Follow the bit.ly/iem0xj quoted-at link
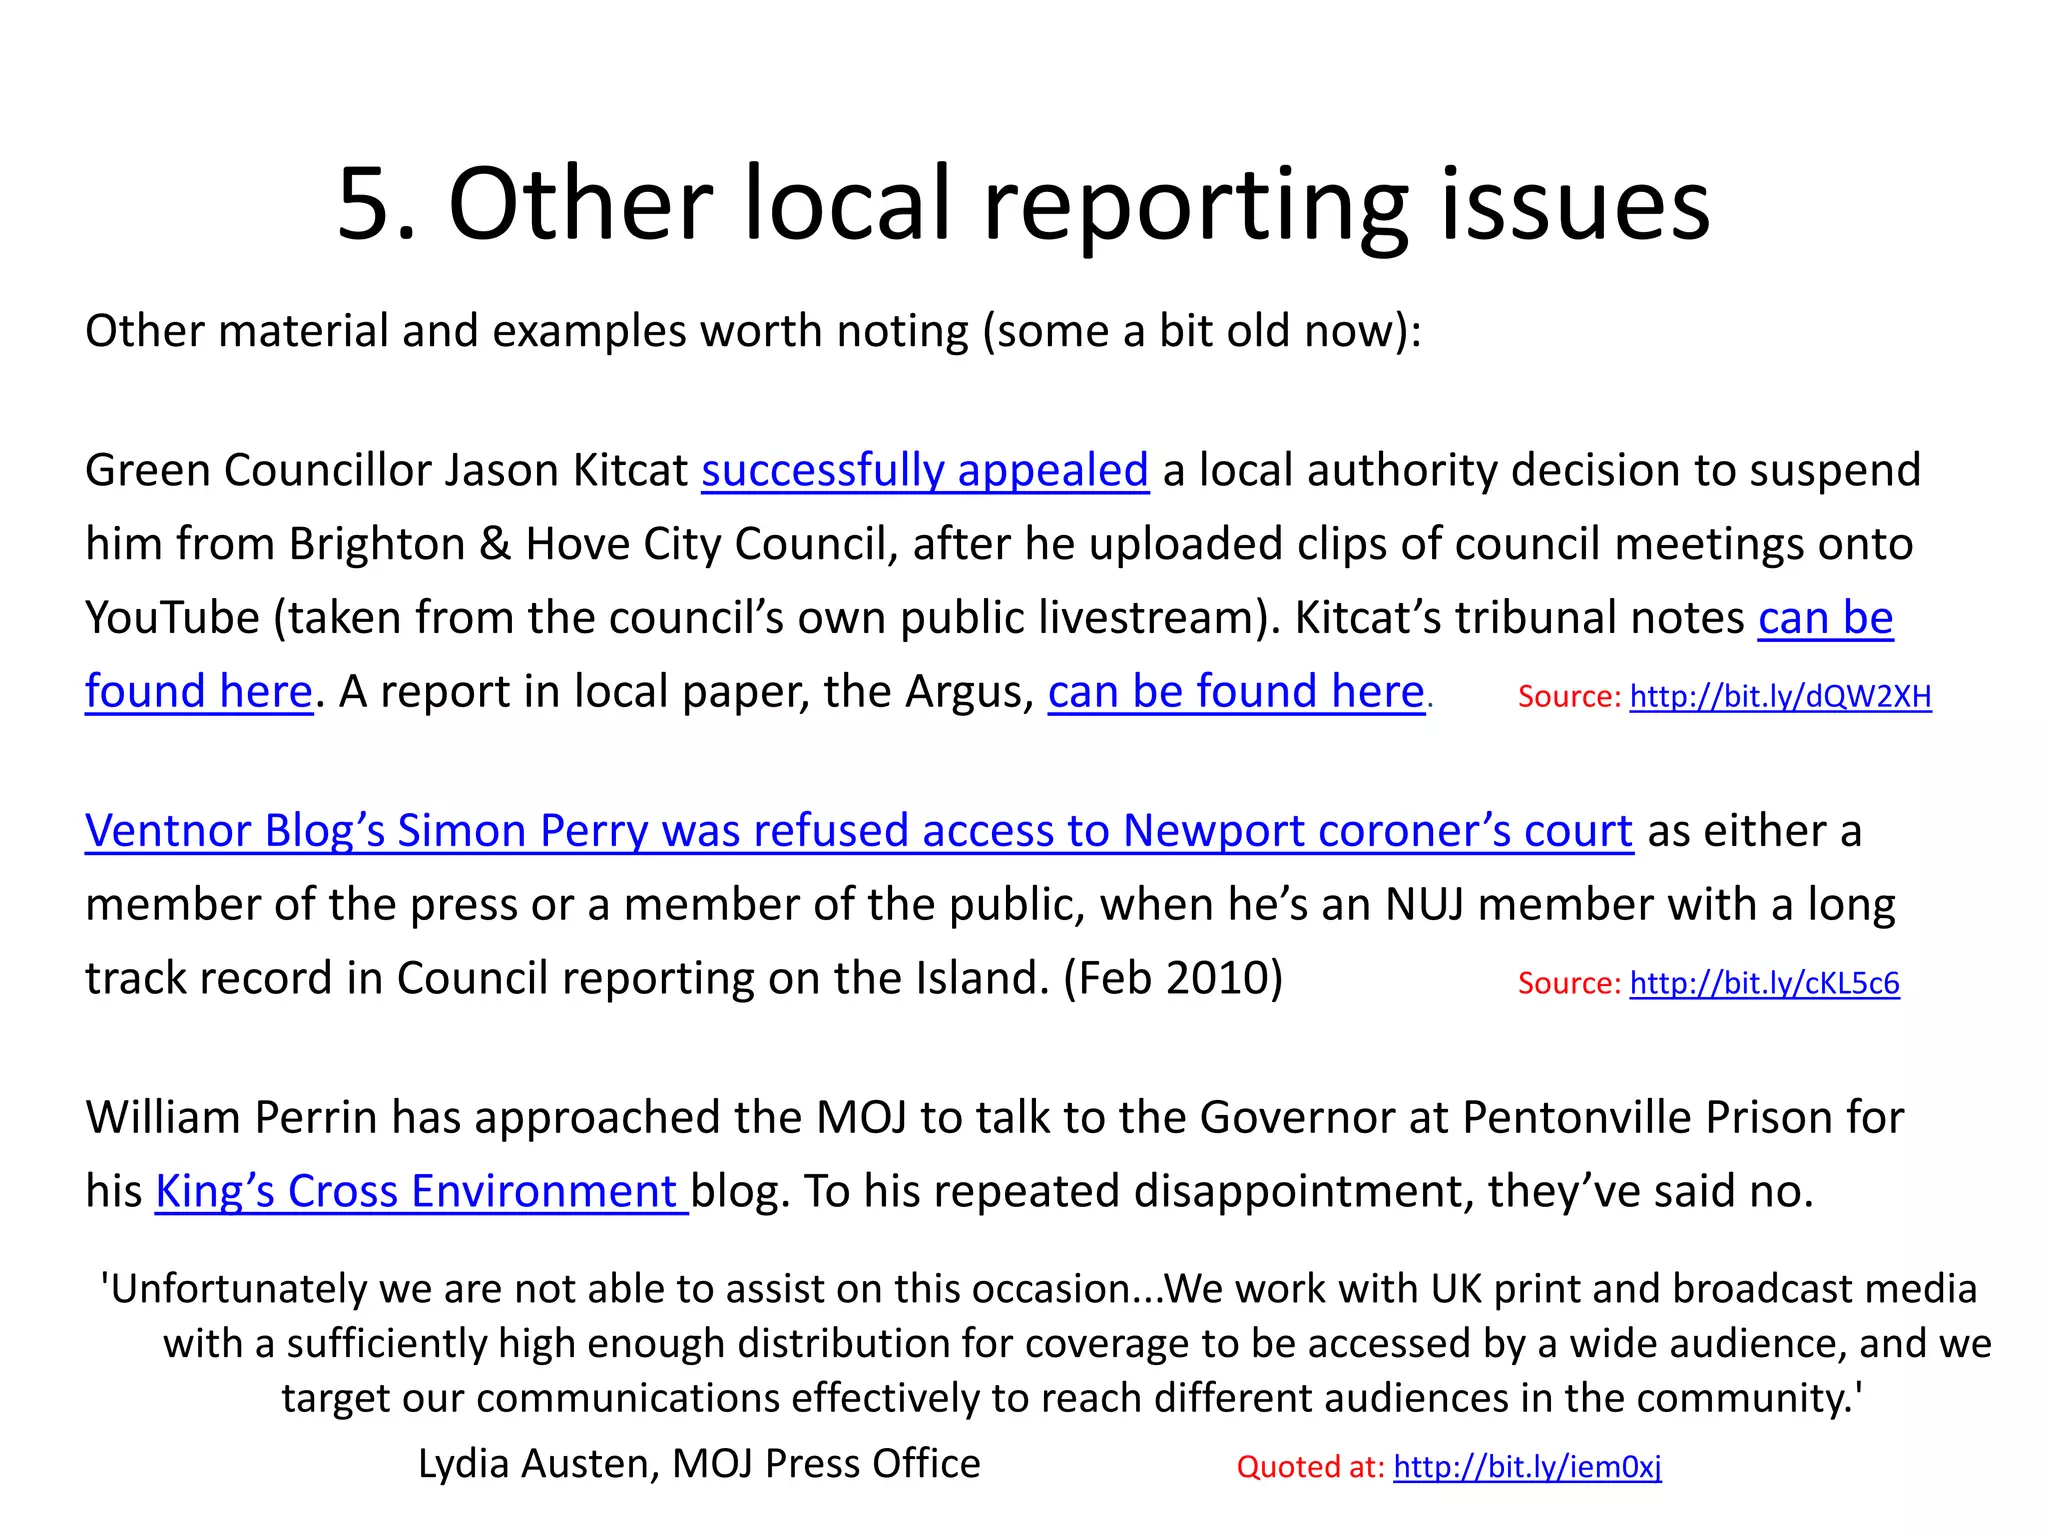 click(1527, 1467)
